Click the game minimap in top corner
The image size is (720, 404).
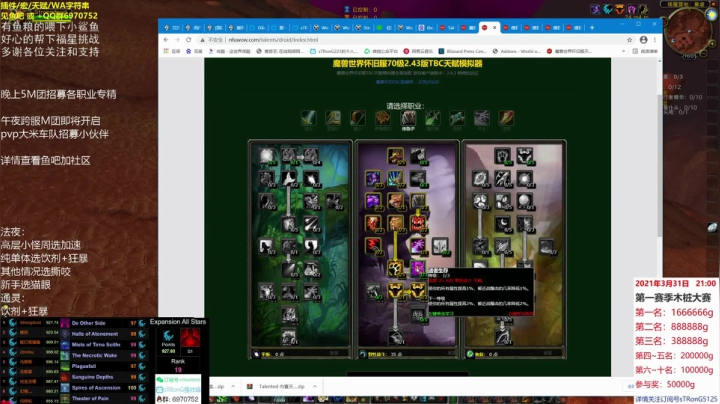point(687,31)
